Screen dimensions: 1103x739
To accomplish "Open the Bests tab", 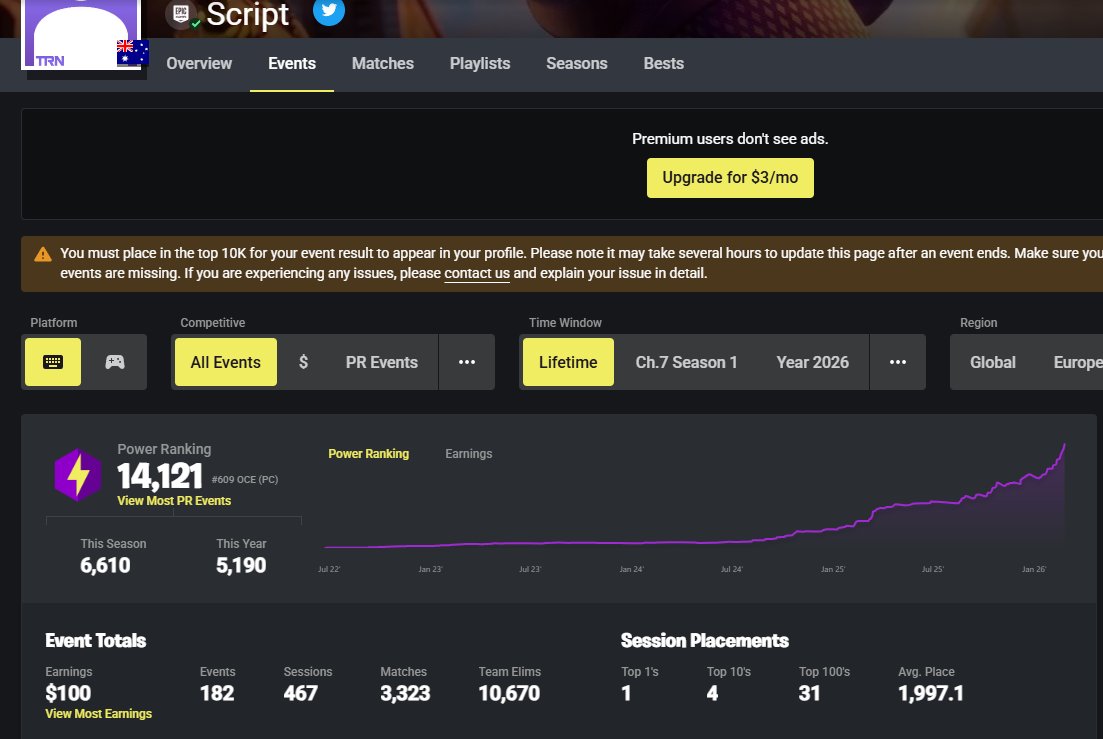I will (663, 63).
